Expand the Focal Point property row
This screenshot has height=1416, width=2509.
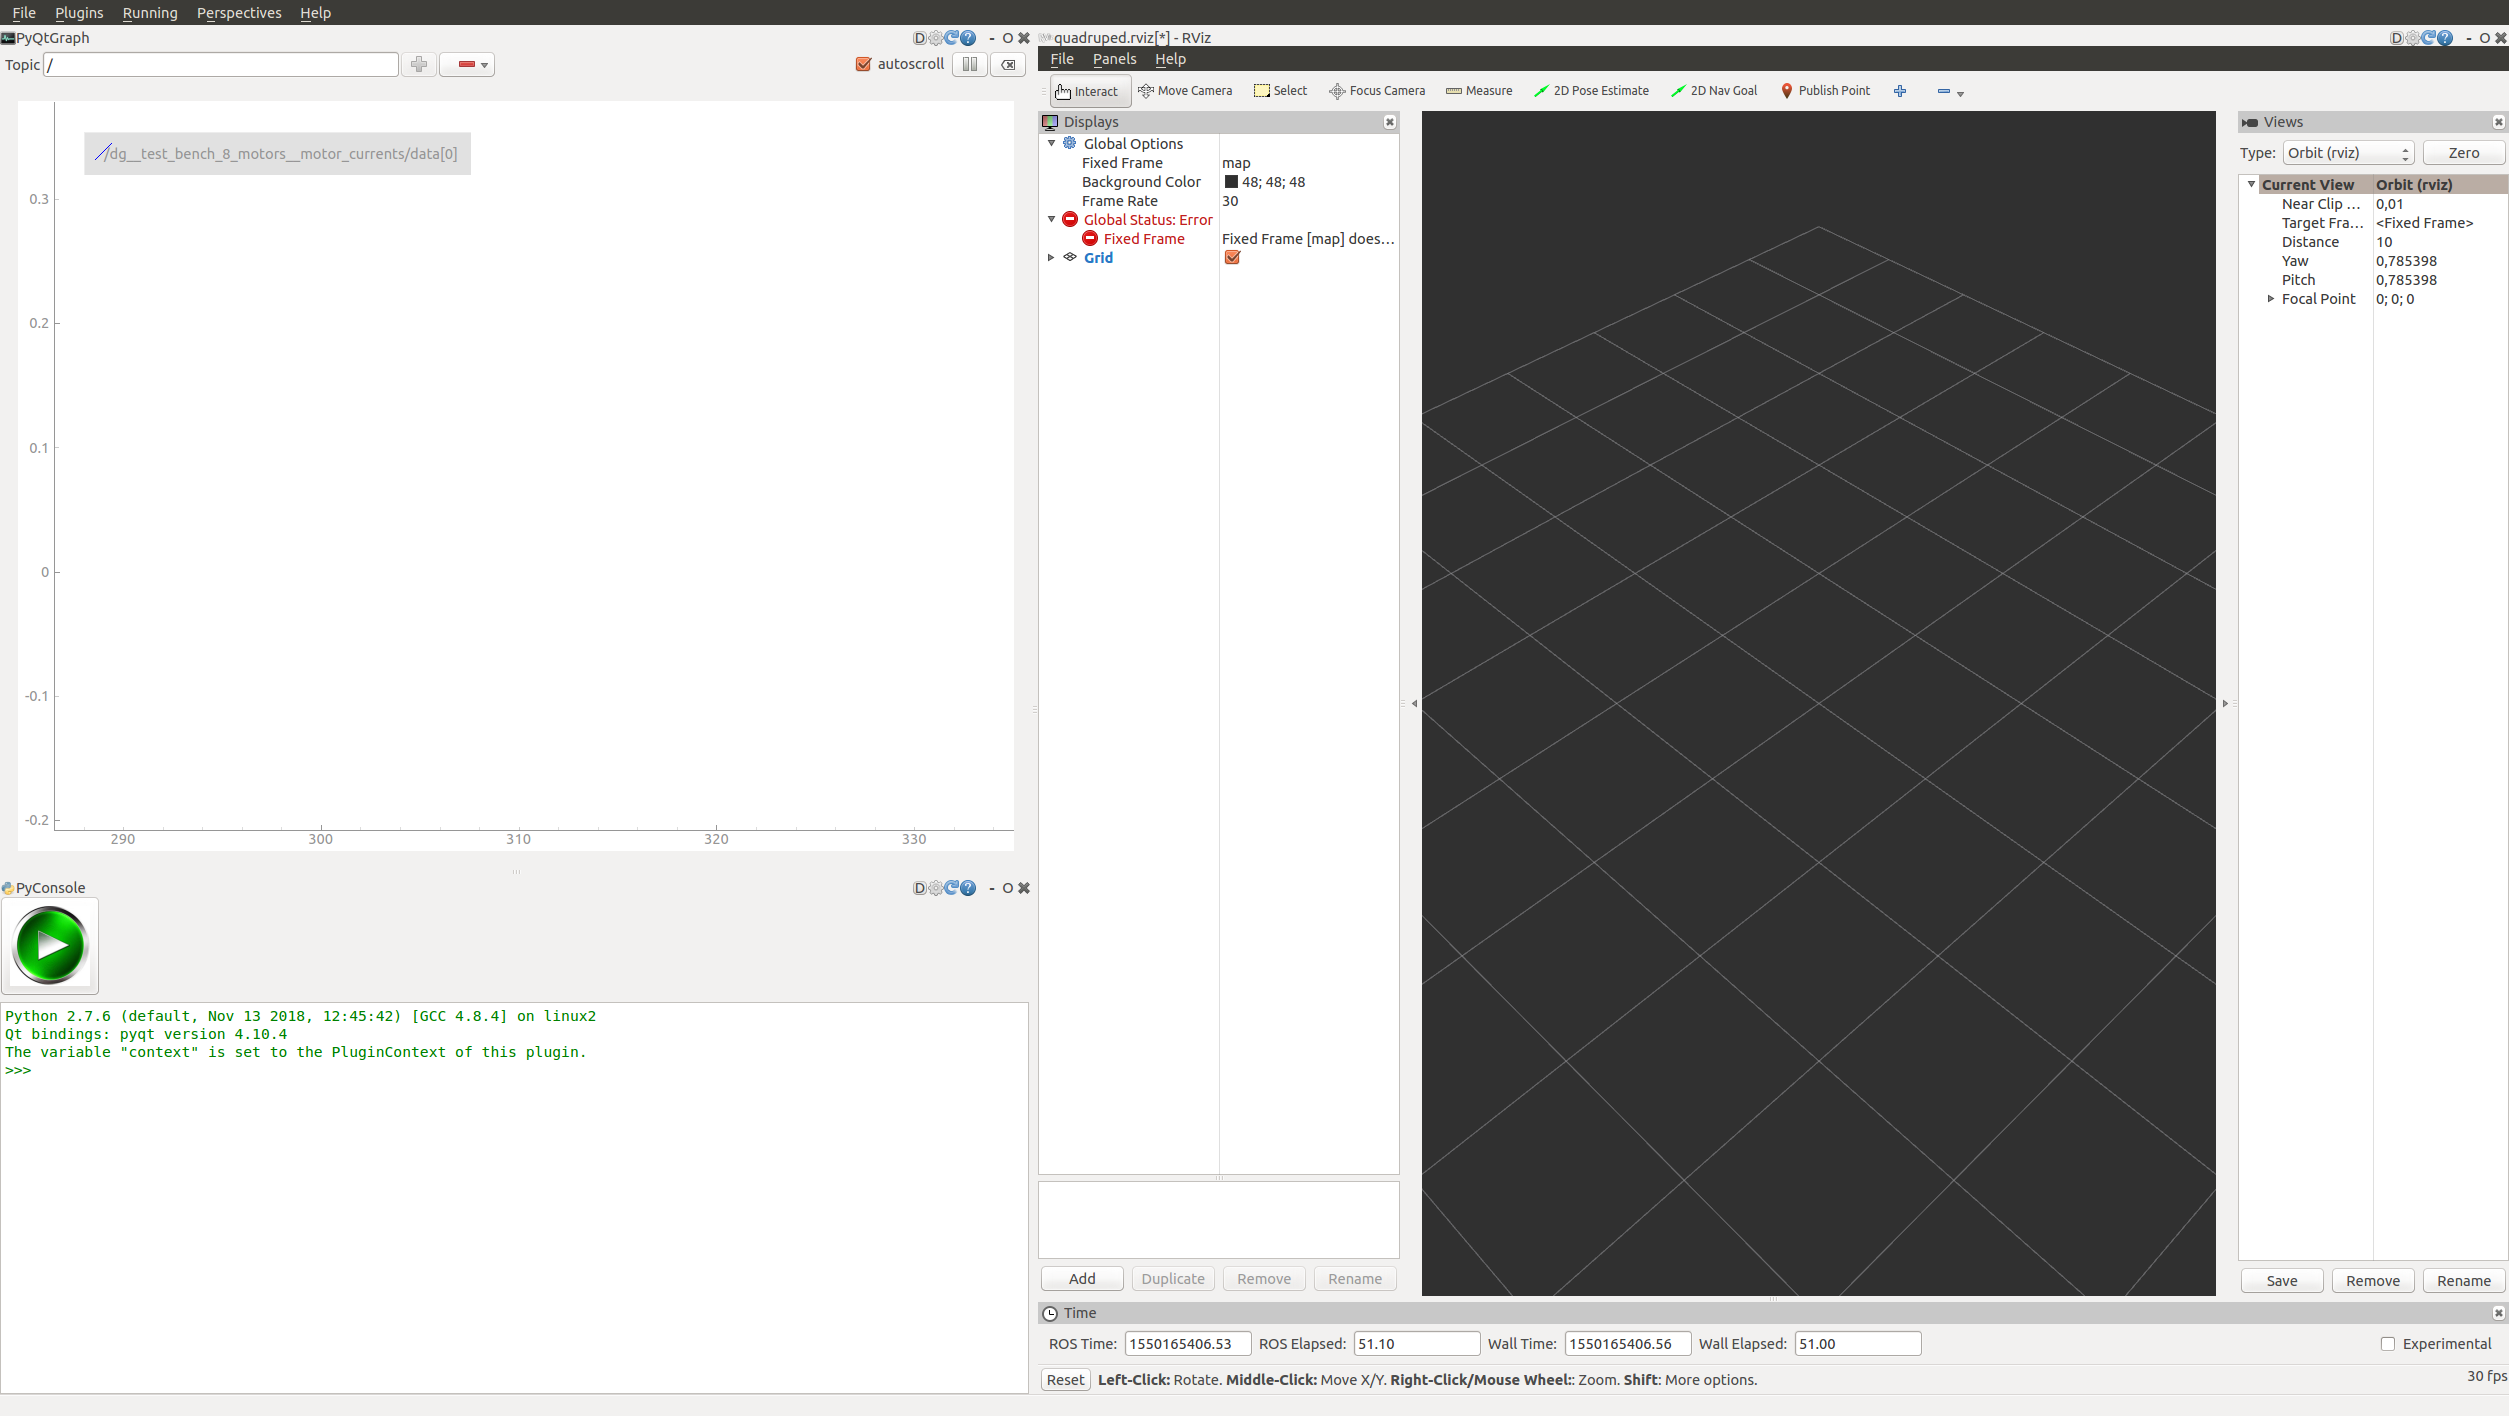click(x=2271, y=298)
